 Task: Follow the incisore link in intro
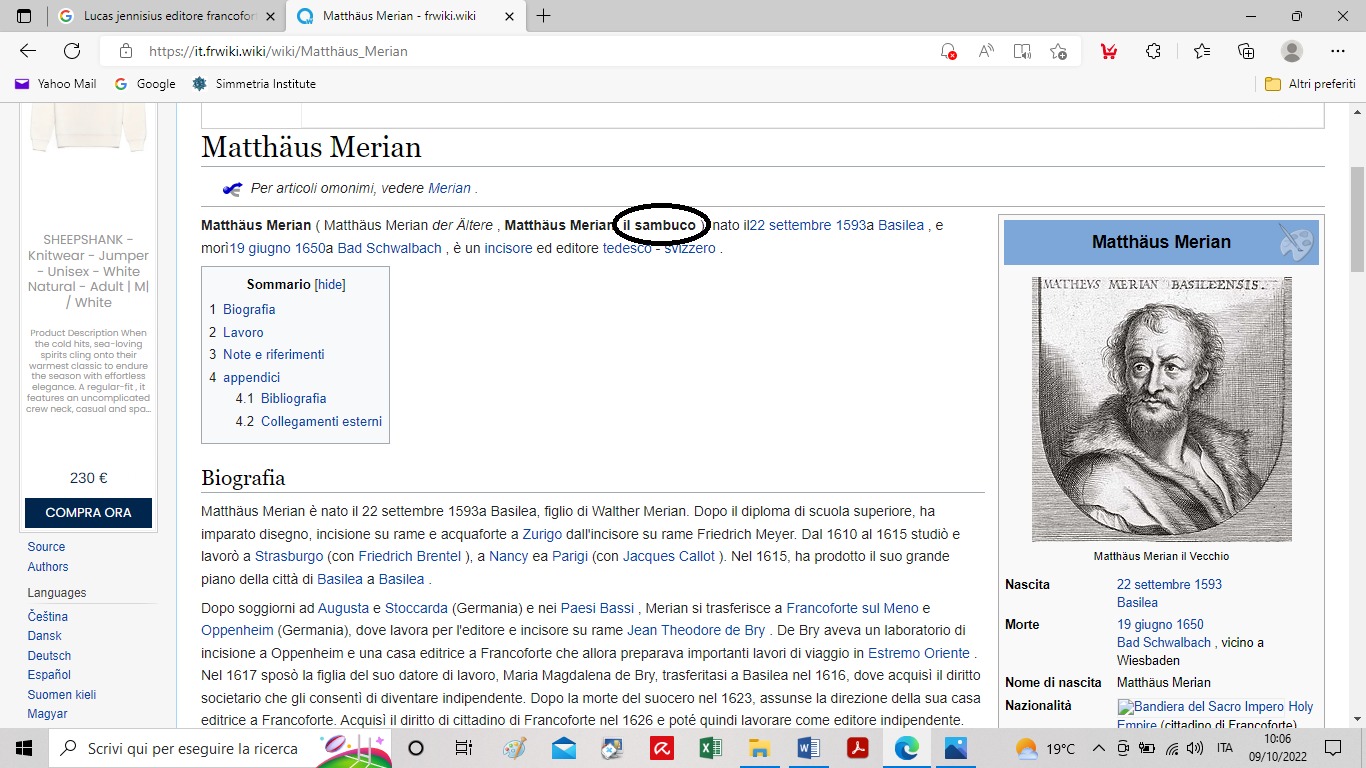[508, 248]
